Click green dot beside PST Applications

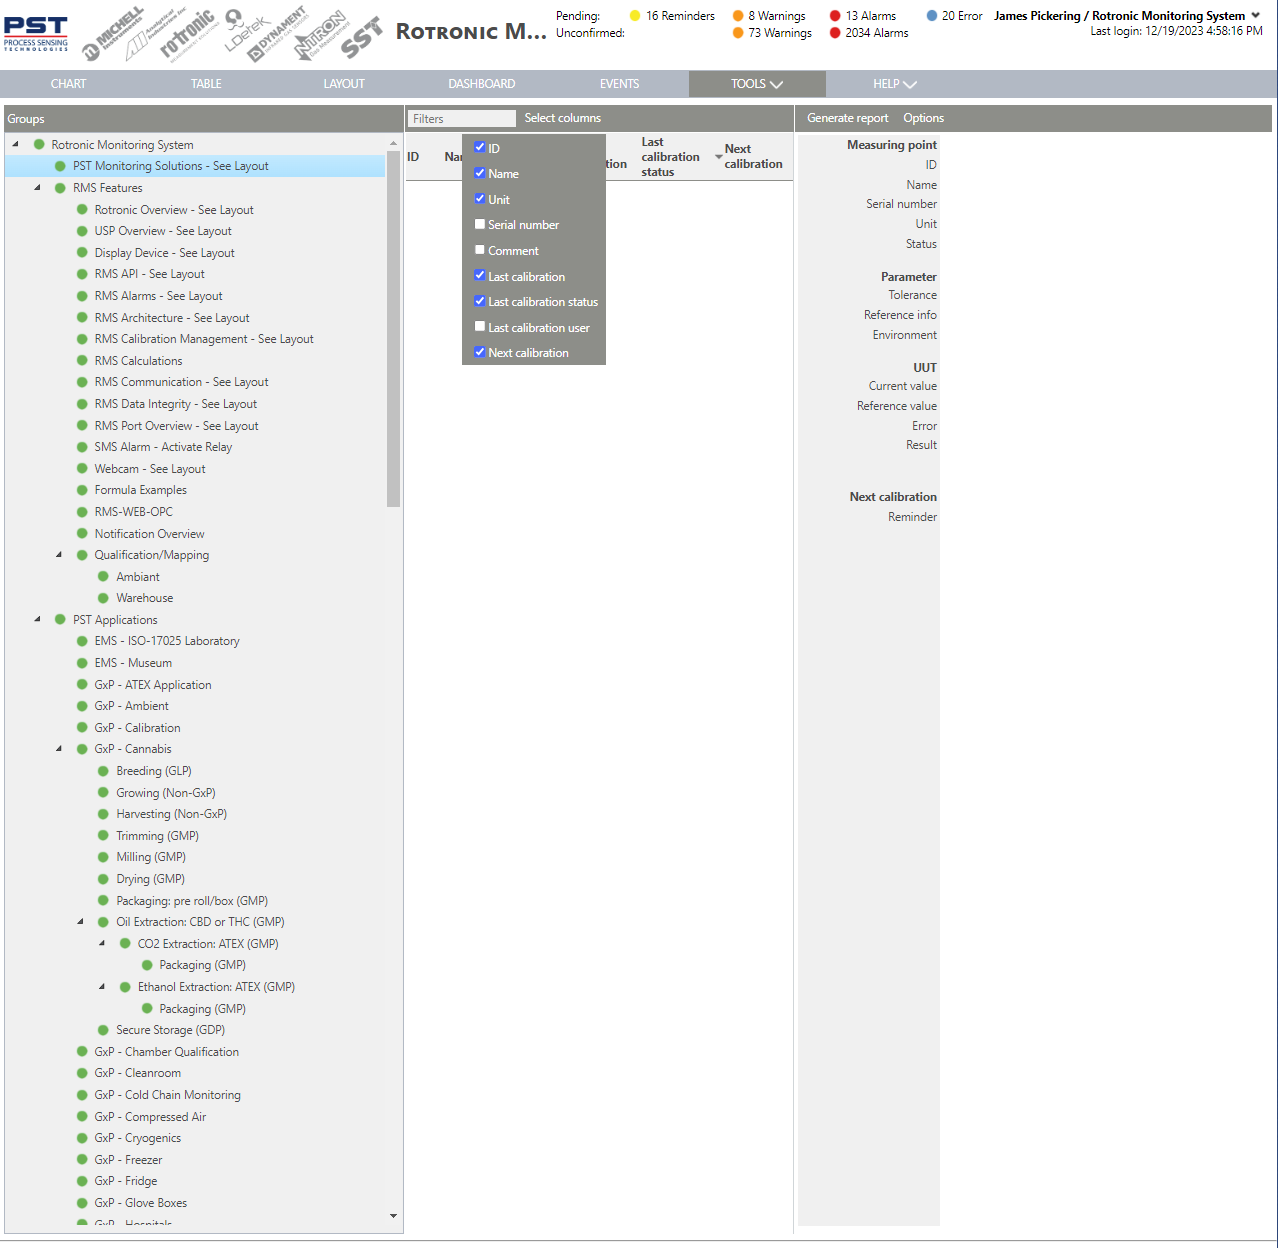(60, 620)
